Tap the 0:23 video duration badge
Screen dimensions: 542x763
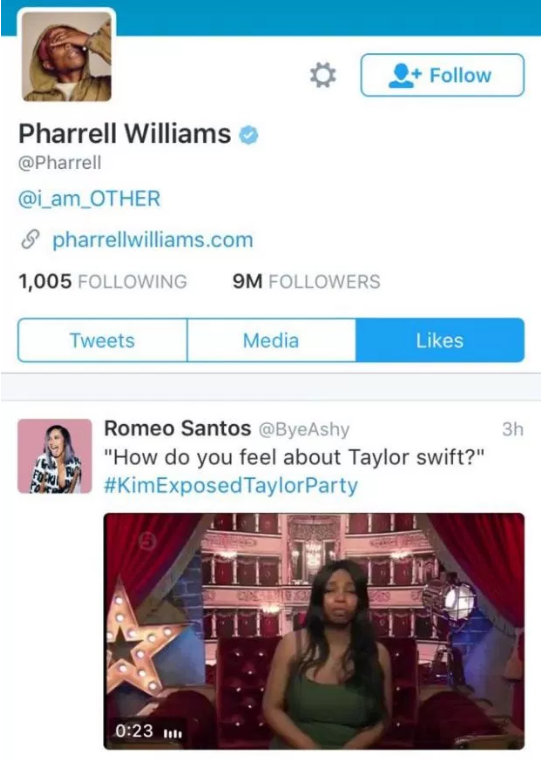[x=147, y=730]
